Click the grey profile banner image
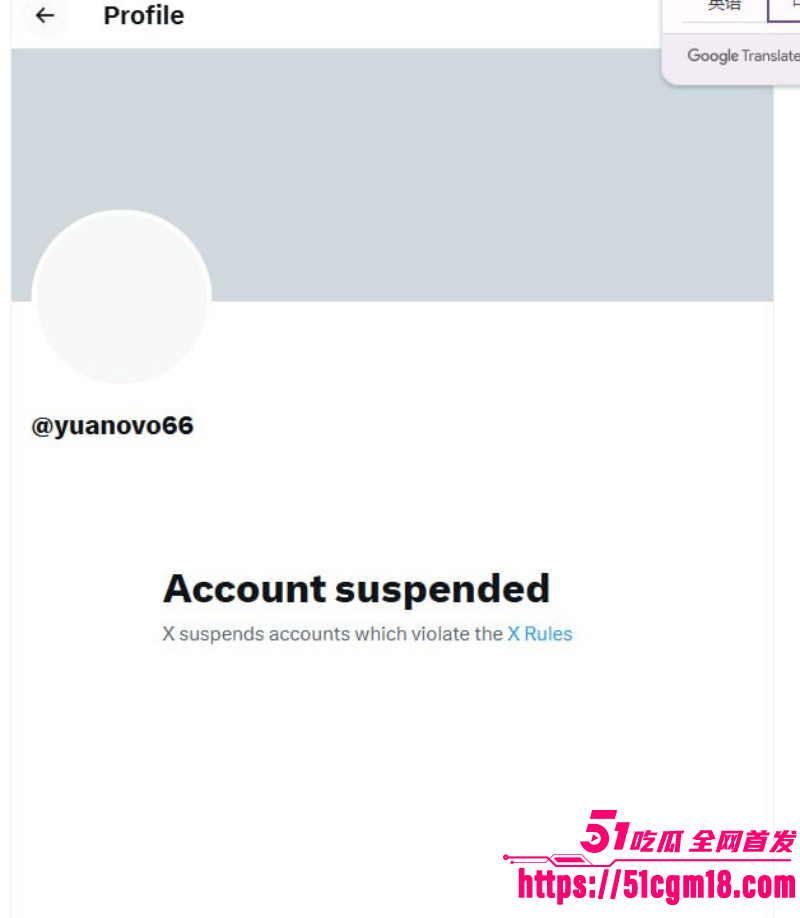The height and width of the screenshot is (918, 800). point(392,174)
